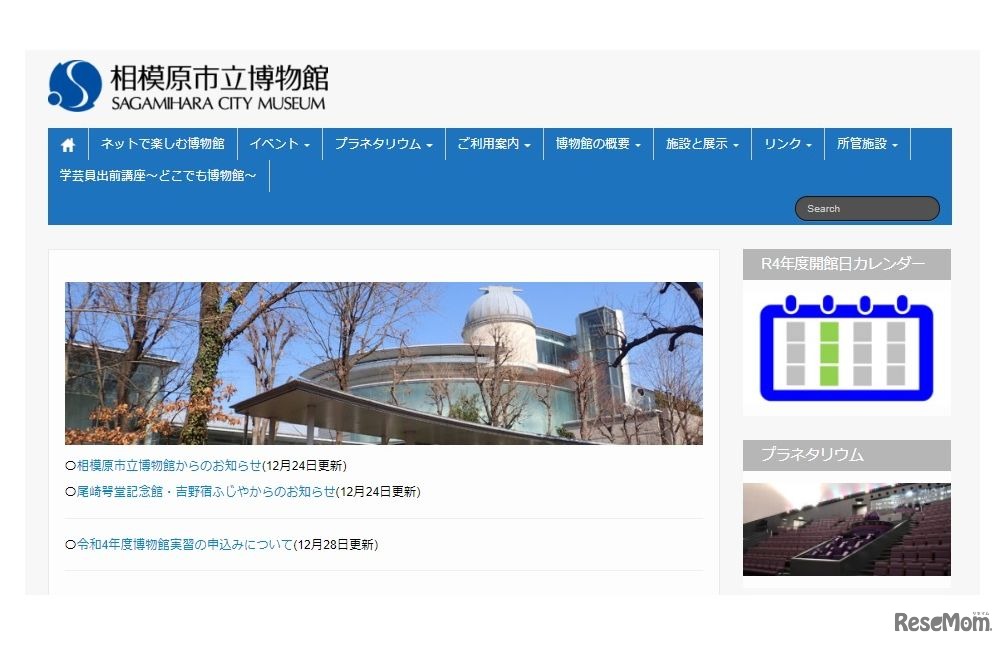This screenshot has height=645, width=1005.
Task: Click the planetarium seating photo thumbnail
Action: coord(845,529)
